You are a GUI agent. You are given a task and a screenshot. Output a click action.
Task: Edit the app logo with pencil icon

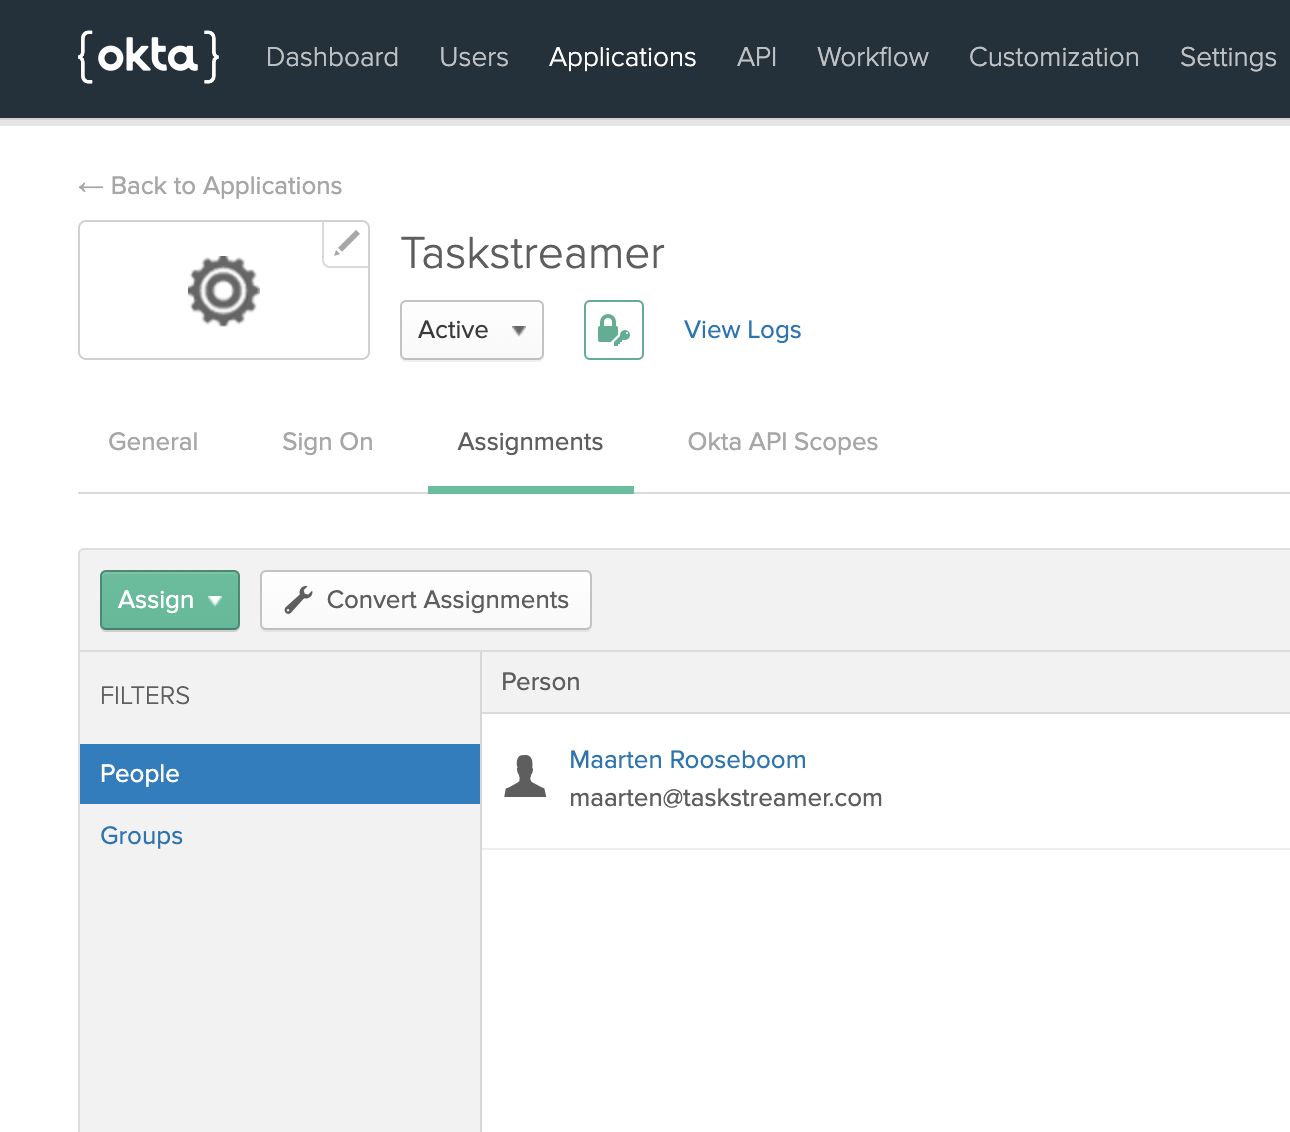coord(346,244)
